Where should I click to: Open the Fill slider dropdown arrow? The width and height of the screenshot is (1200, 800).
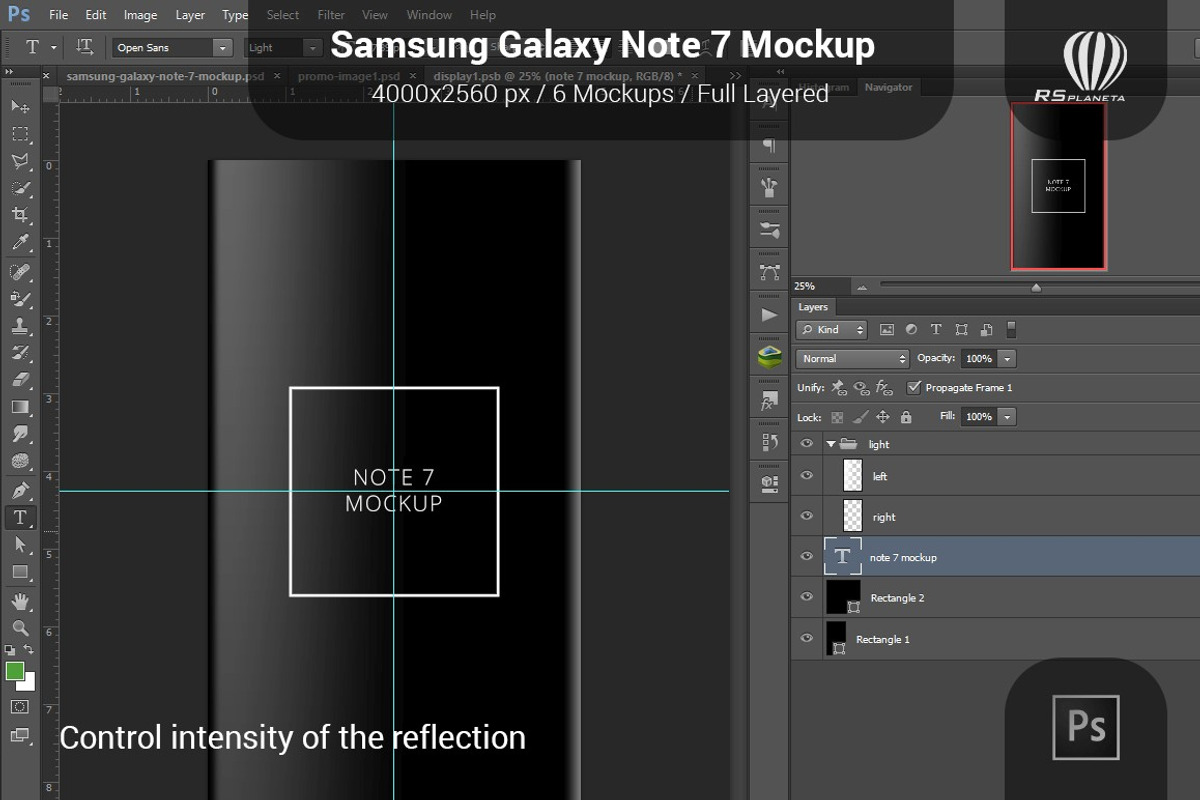(1007, 416)
